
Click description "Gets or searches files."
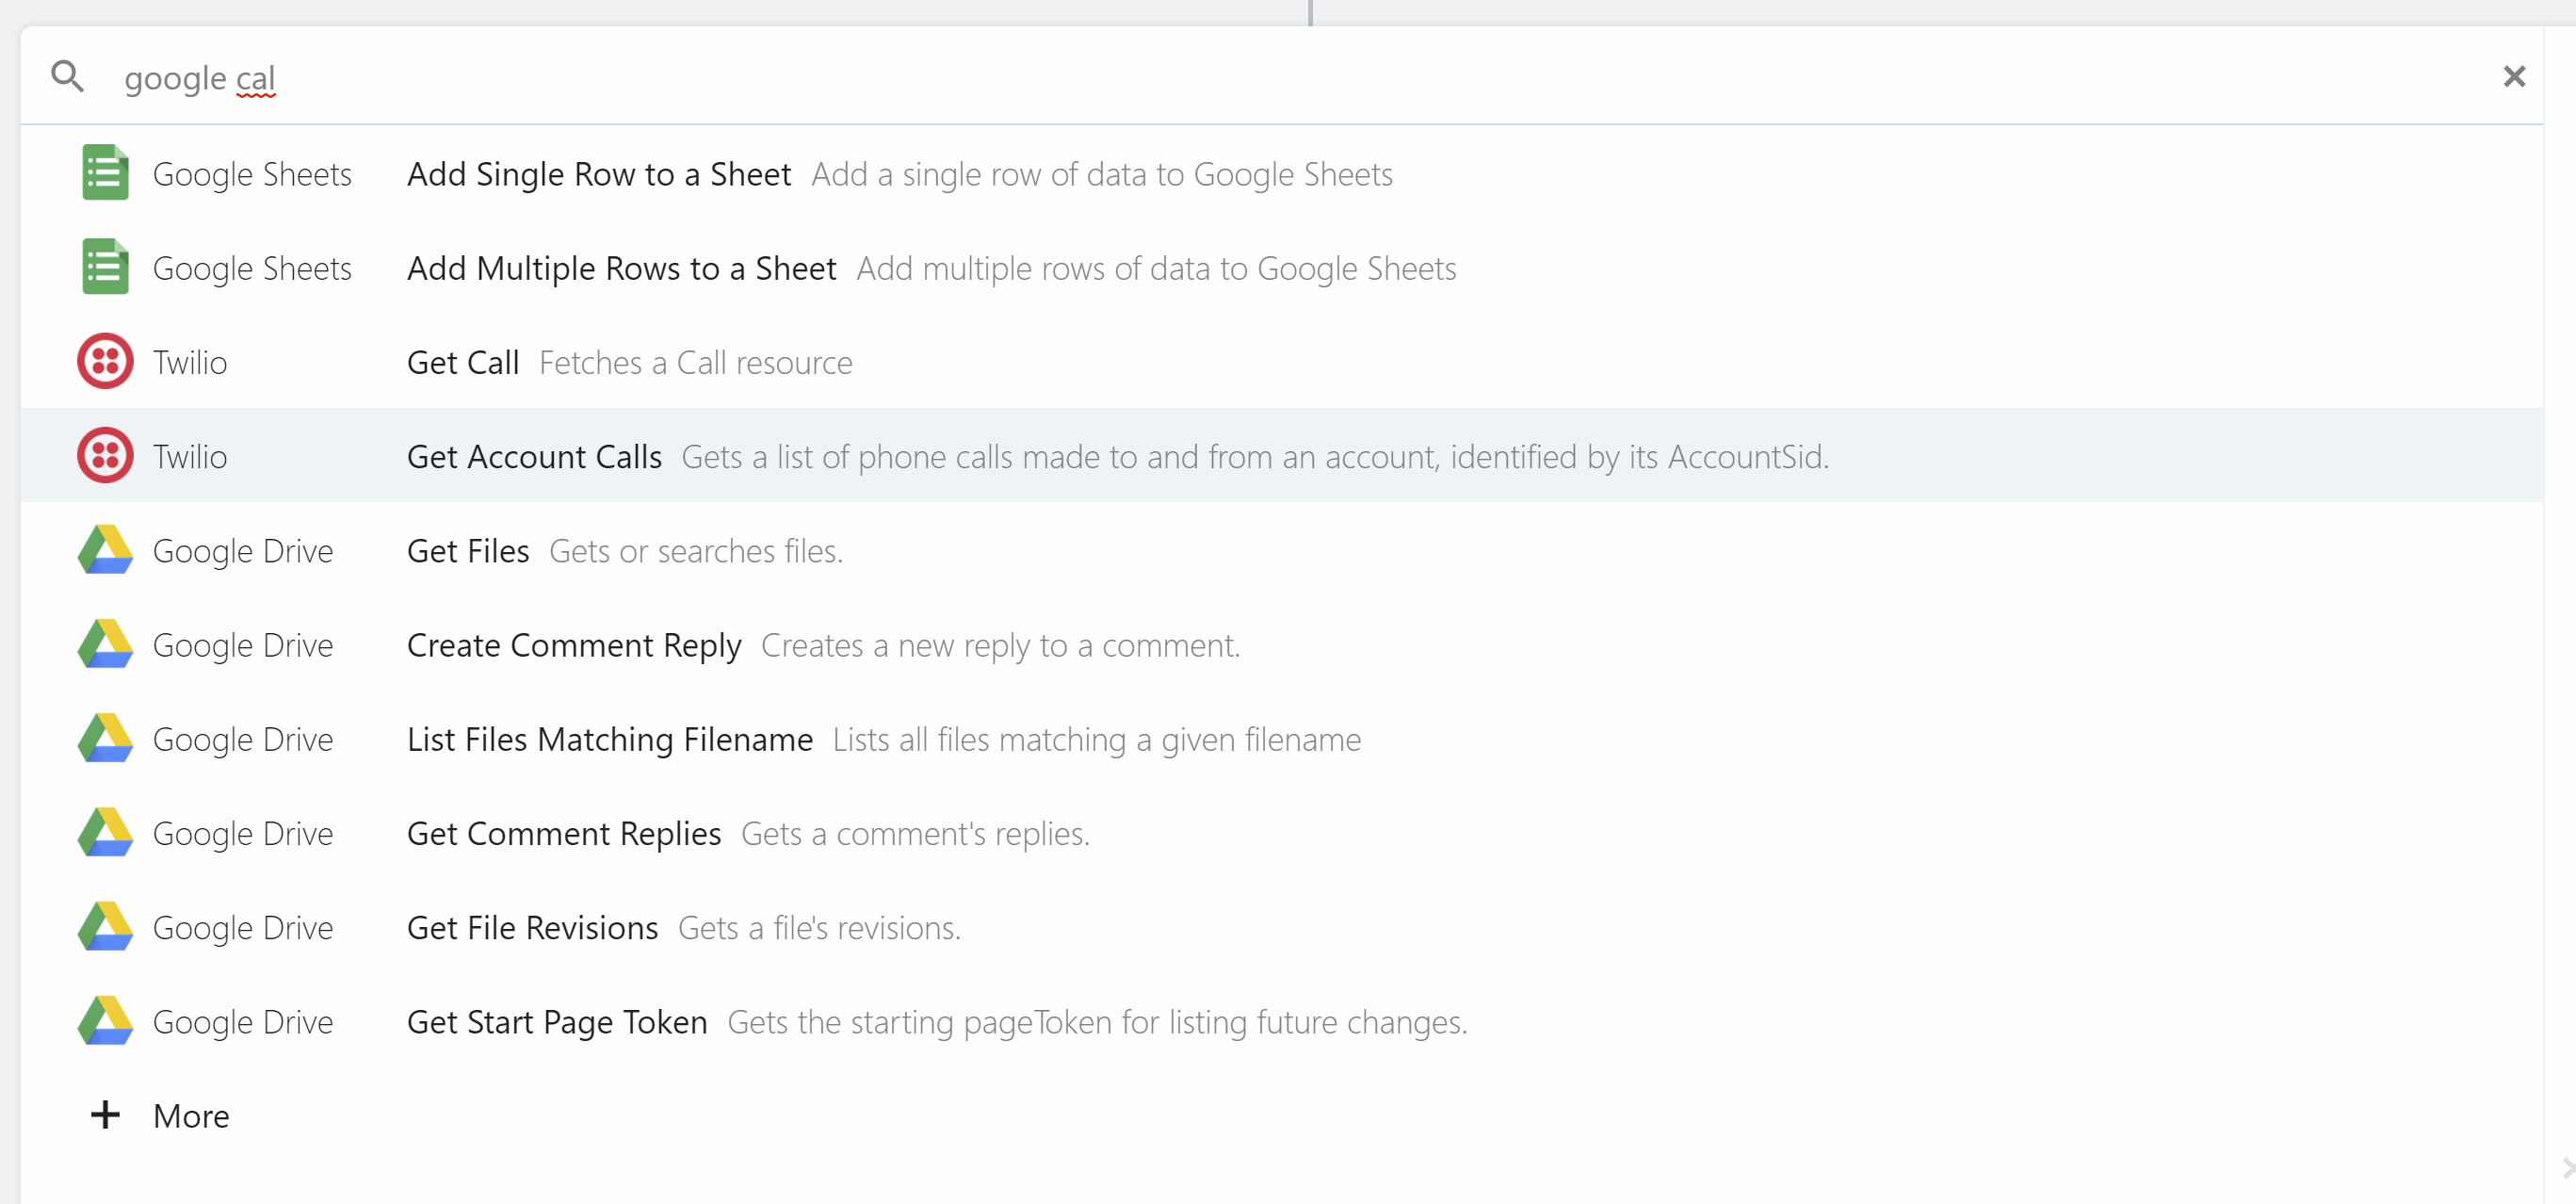tap(696, 550)
